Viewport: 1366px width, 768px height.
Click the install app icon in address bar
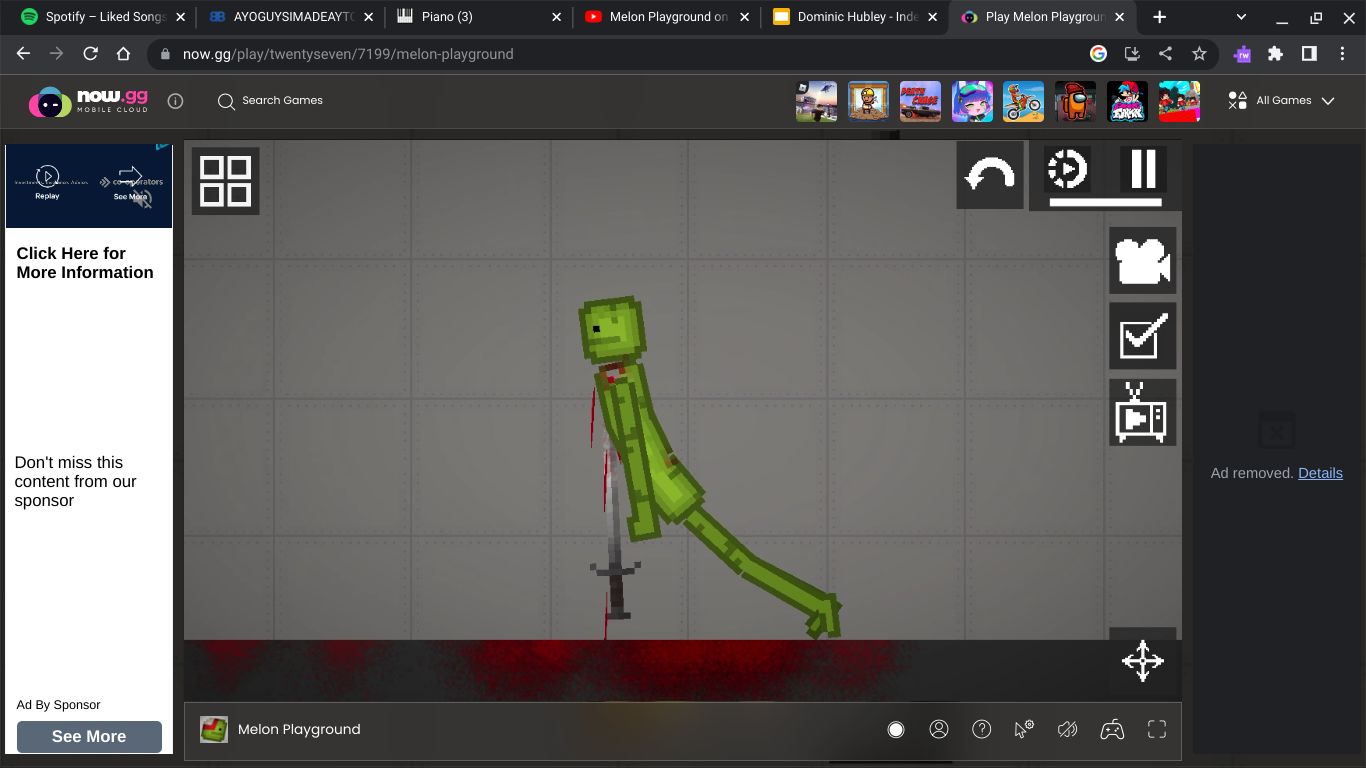[1132, 54]
